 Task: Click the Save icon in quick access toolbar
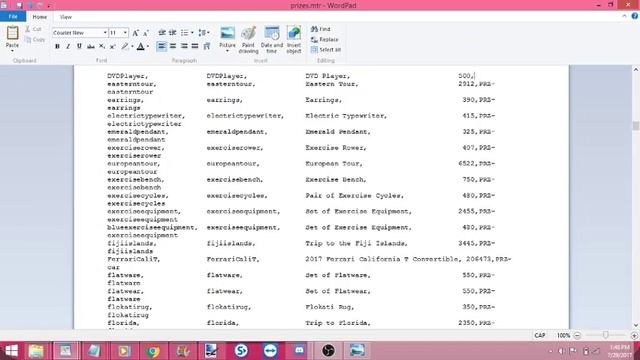19,5
